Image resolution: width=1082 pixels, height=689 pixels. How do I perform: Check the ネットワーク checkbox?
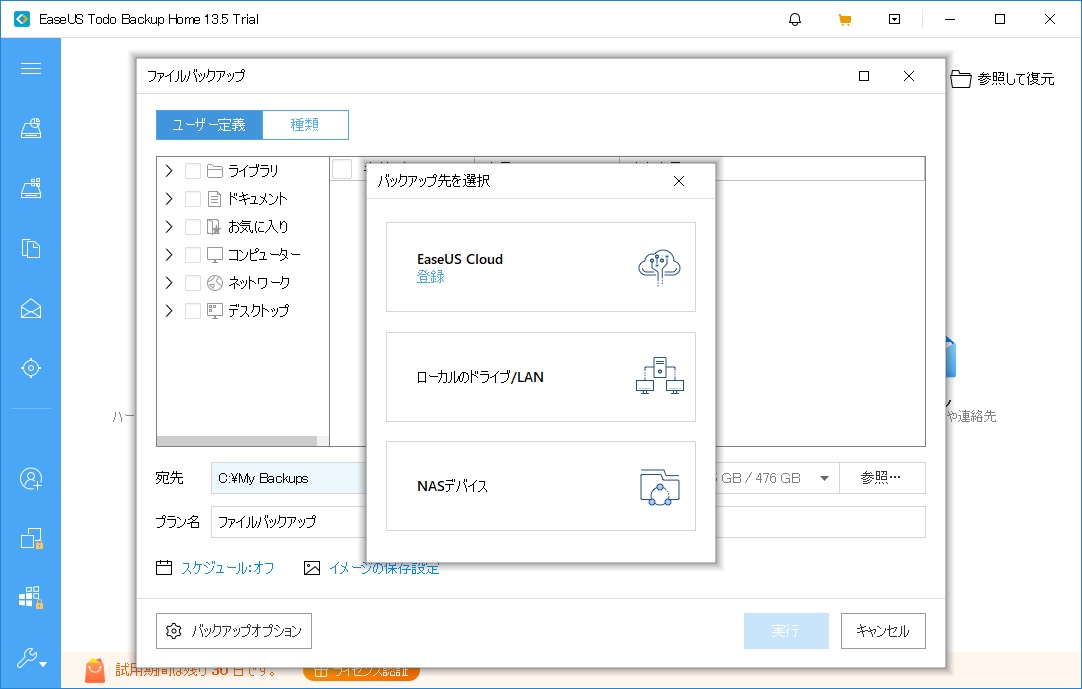pyautogui.click(x=193, y=282)
